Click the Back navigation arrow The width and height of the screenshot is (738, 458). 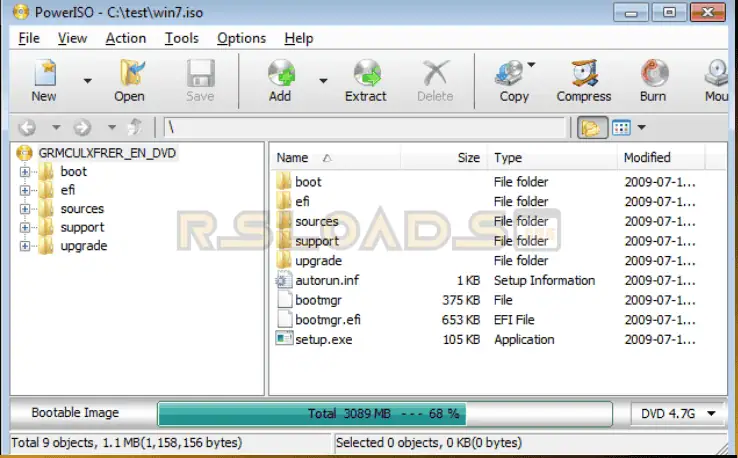click(27, 127)
